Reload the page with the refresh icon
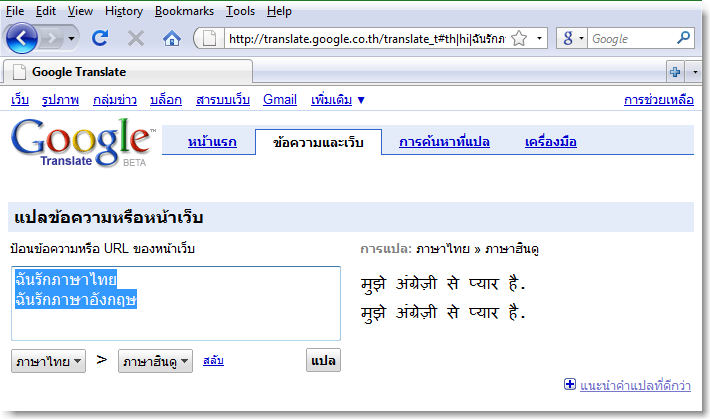Screen dimensions: 710x419 pyautogui.click(x=100, y=38)
